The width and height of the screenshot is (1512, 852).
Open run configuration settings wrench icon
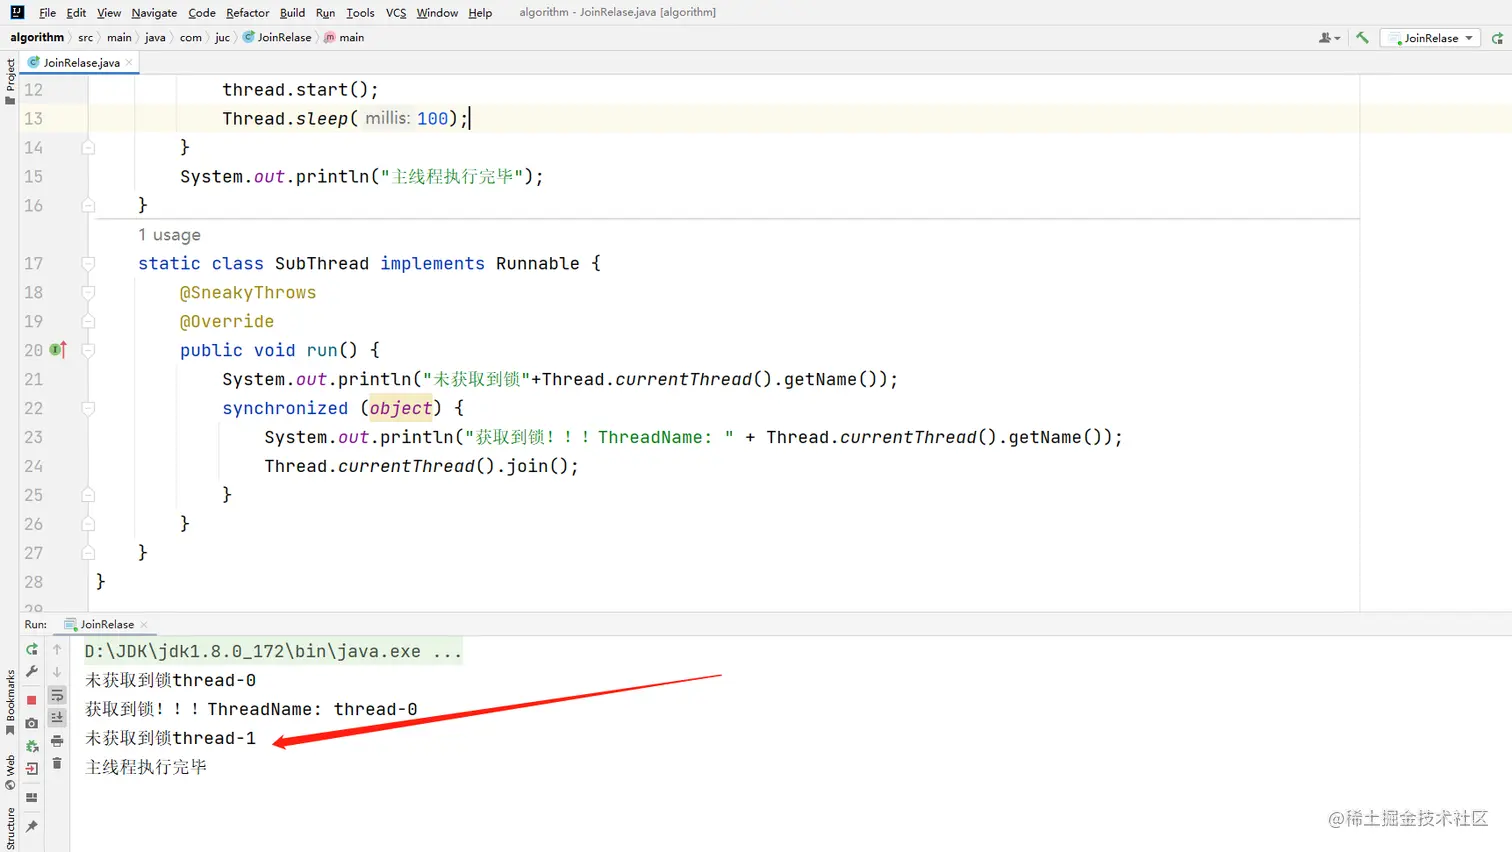tap(32, 672)
